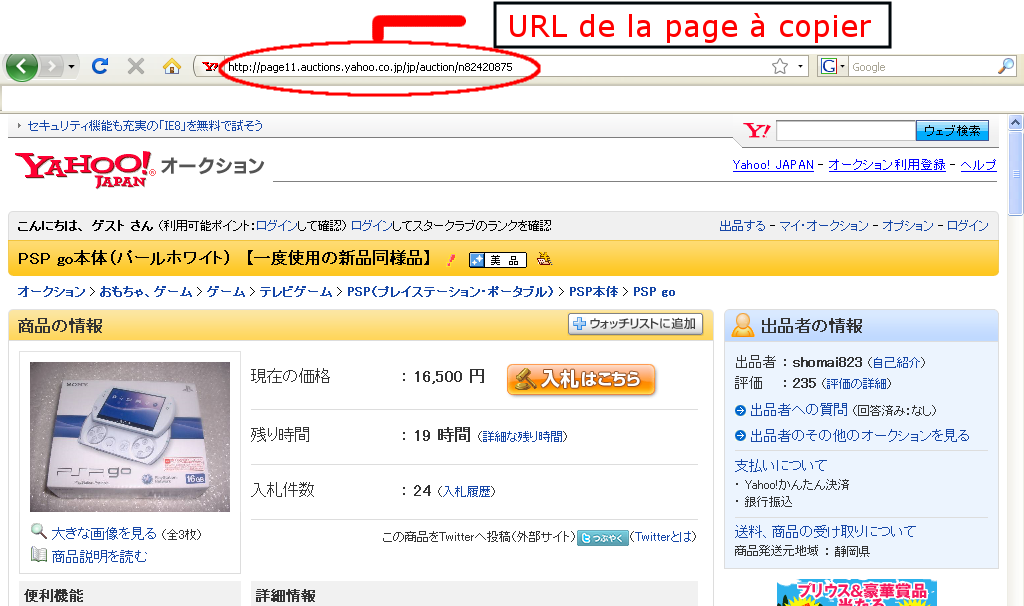Click the magnifier icon by 大きな画像を見る
This screenshot has height=606, width=1024.
(39, 532)
